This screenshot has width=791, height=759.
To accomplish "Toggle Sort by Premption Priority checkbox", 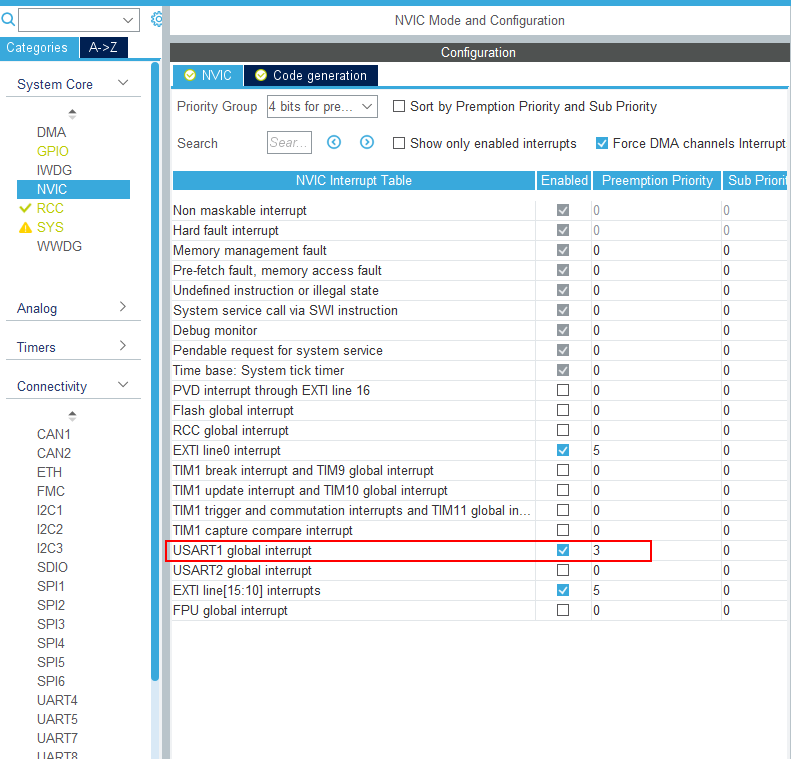I will pos(399,106).
